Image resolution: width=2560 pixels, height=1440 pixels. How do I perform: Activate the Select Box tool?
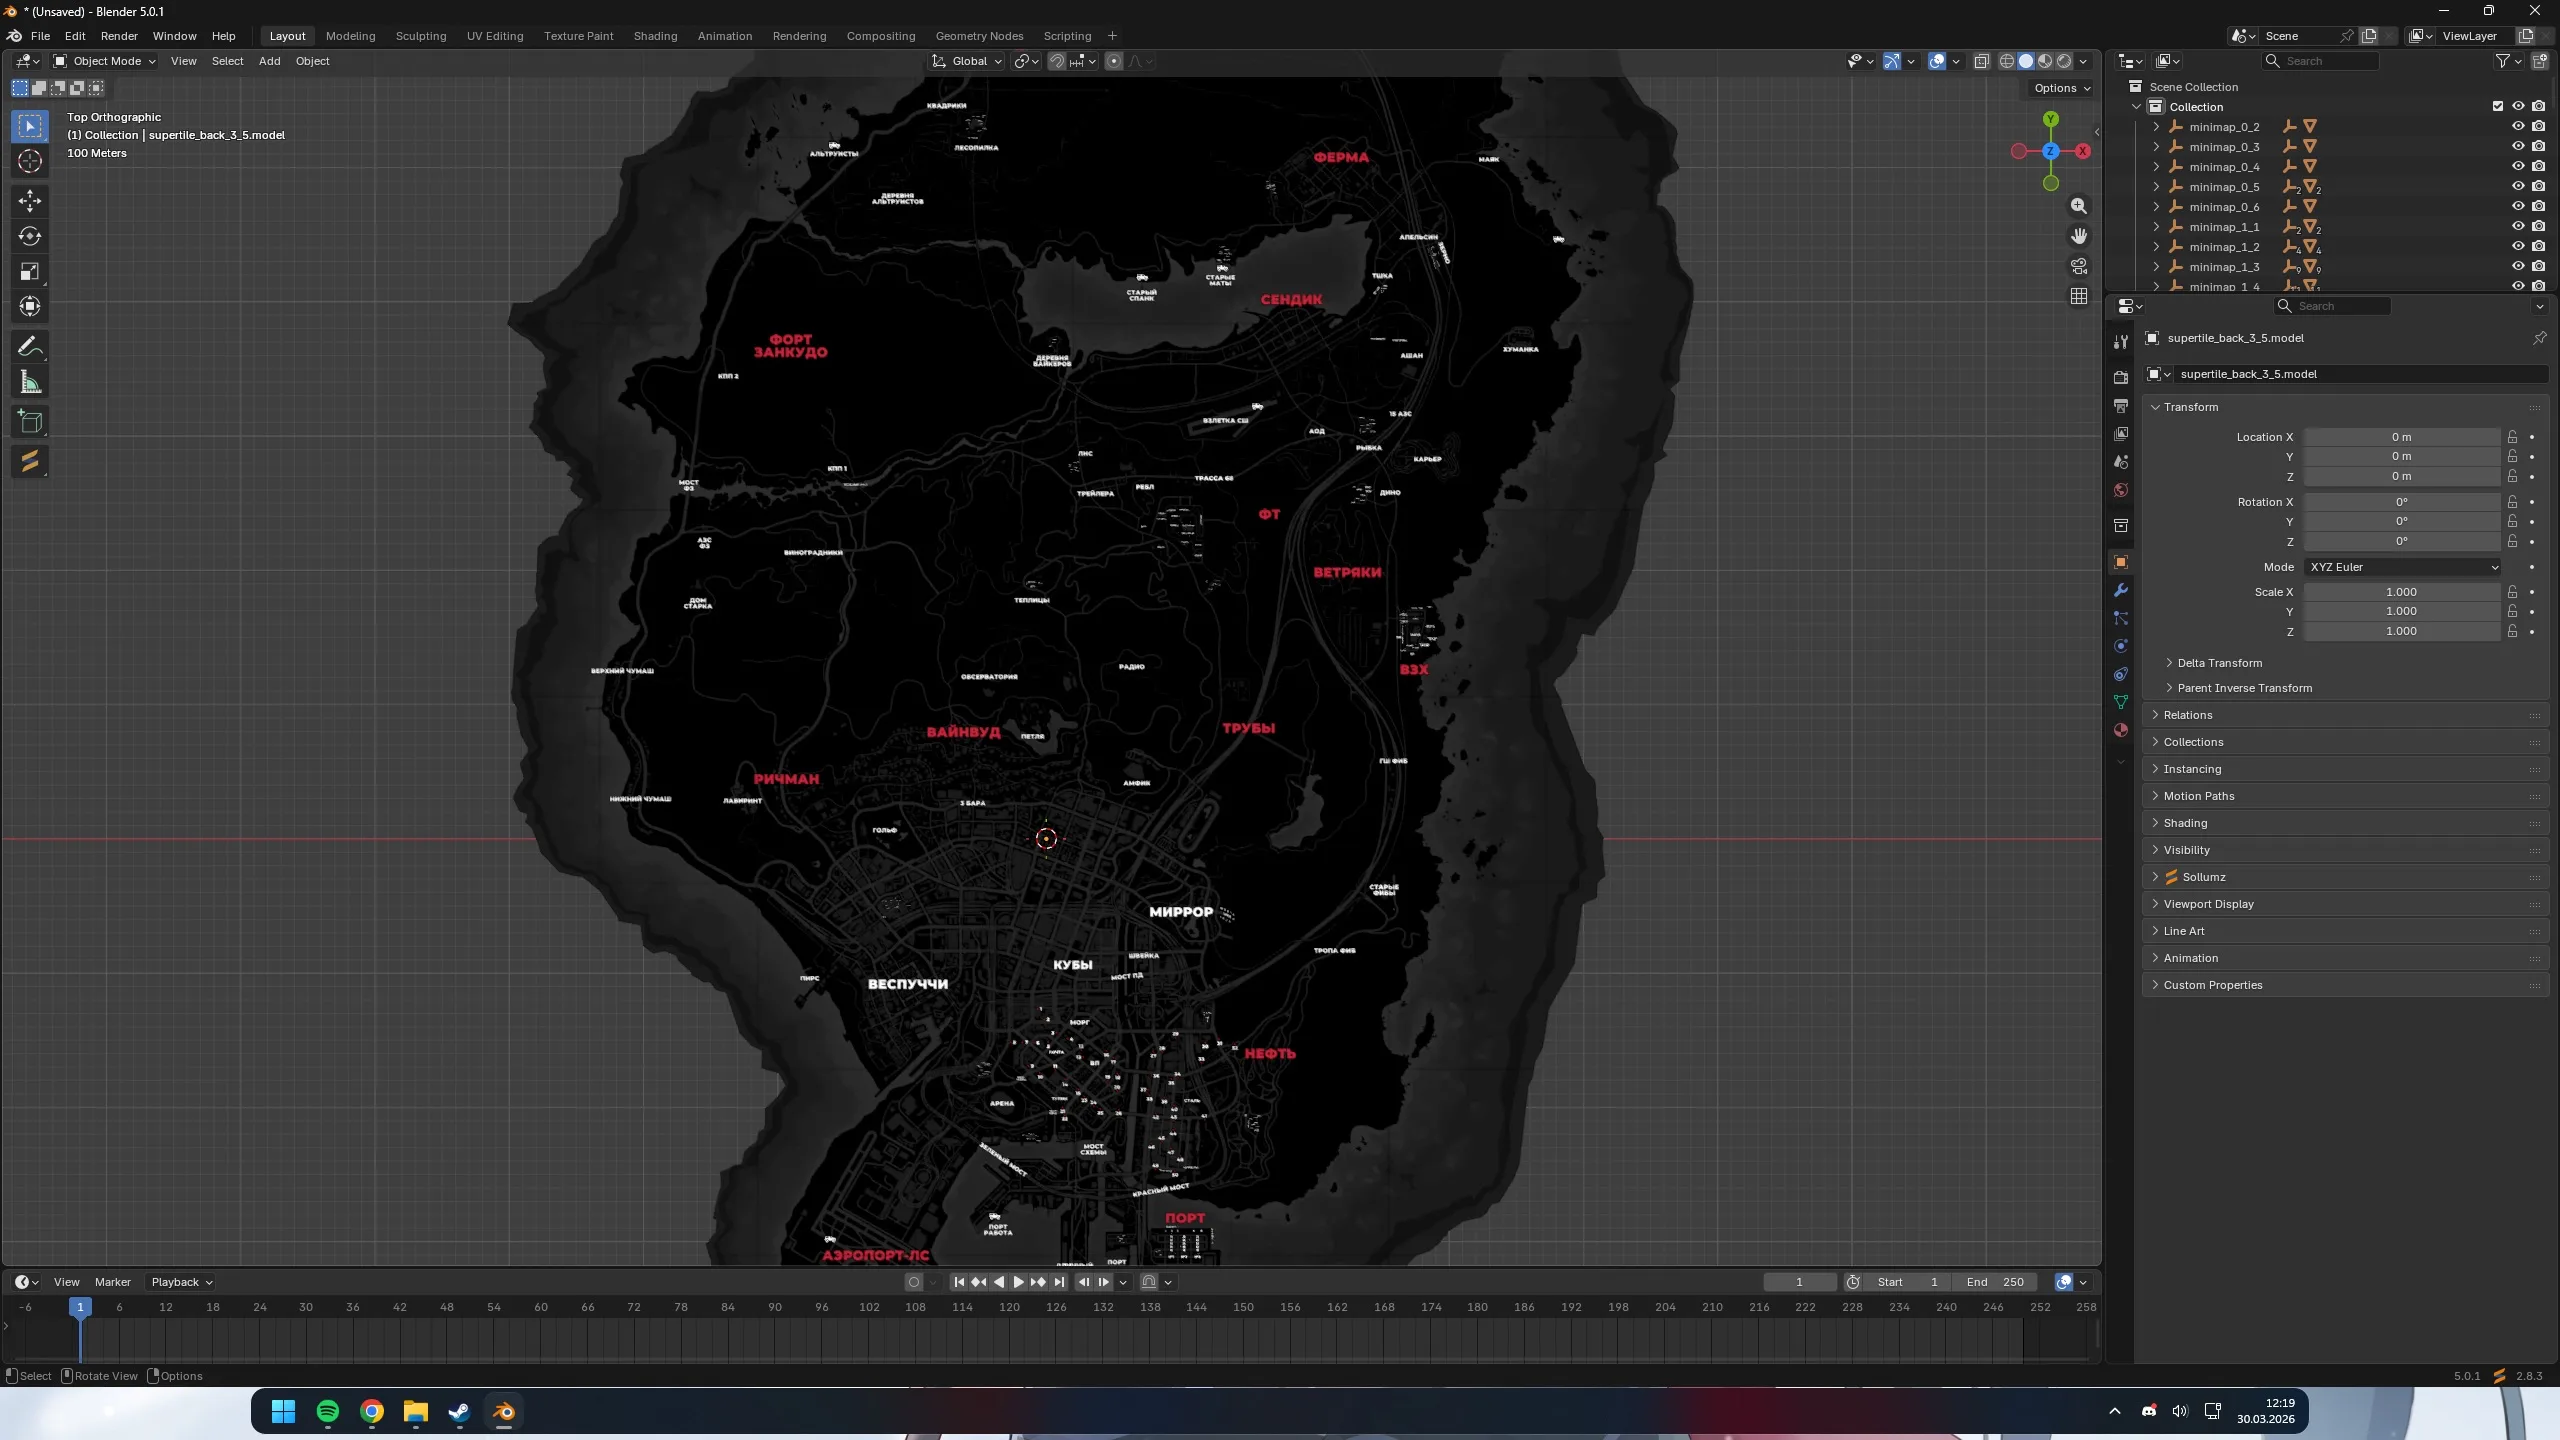point(30,126)
